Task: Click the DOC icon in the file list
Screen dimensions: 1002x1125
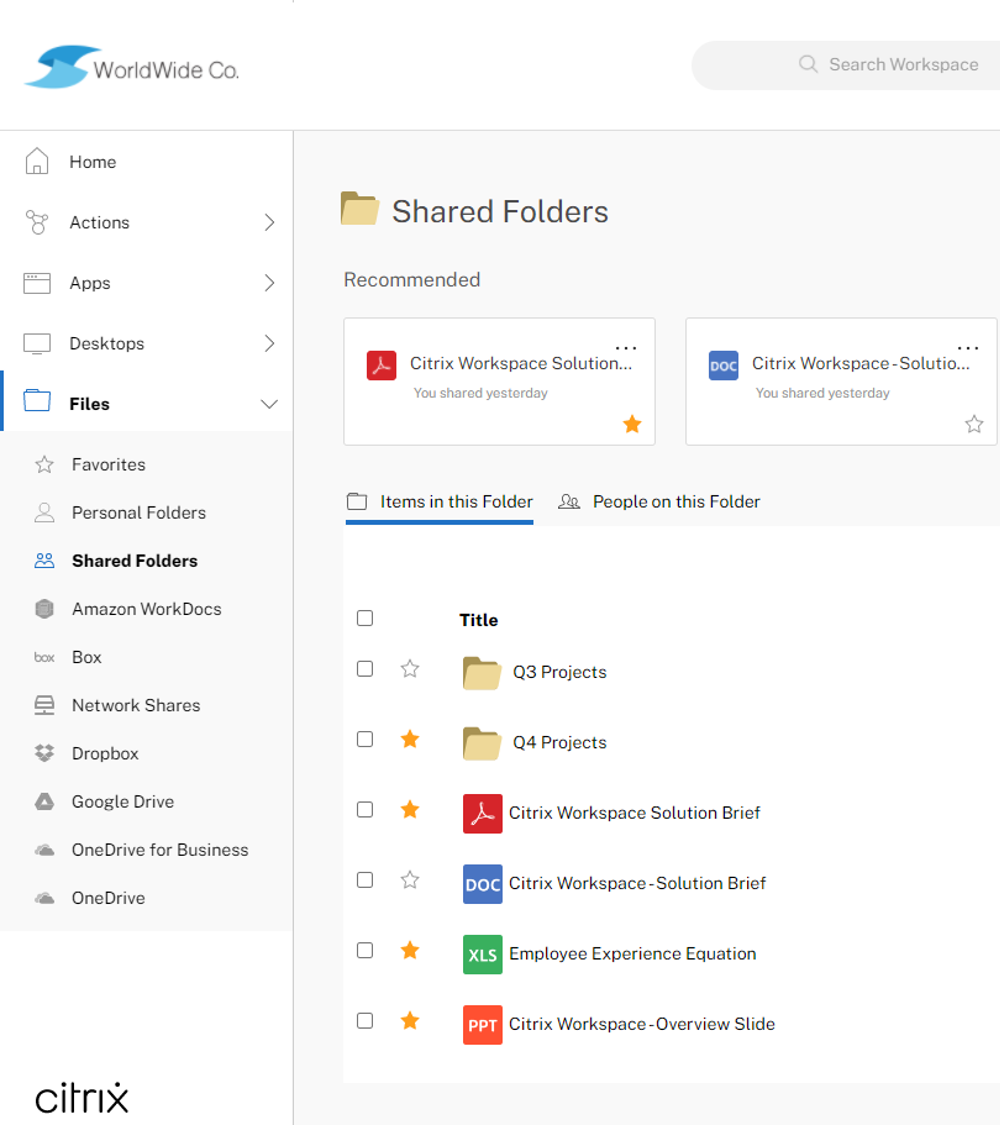Action: pos(483,884)
